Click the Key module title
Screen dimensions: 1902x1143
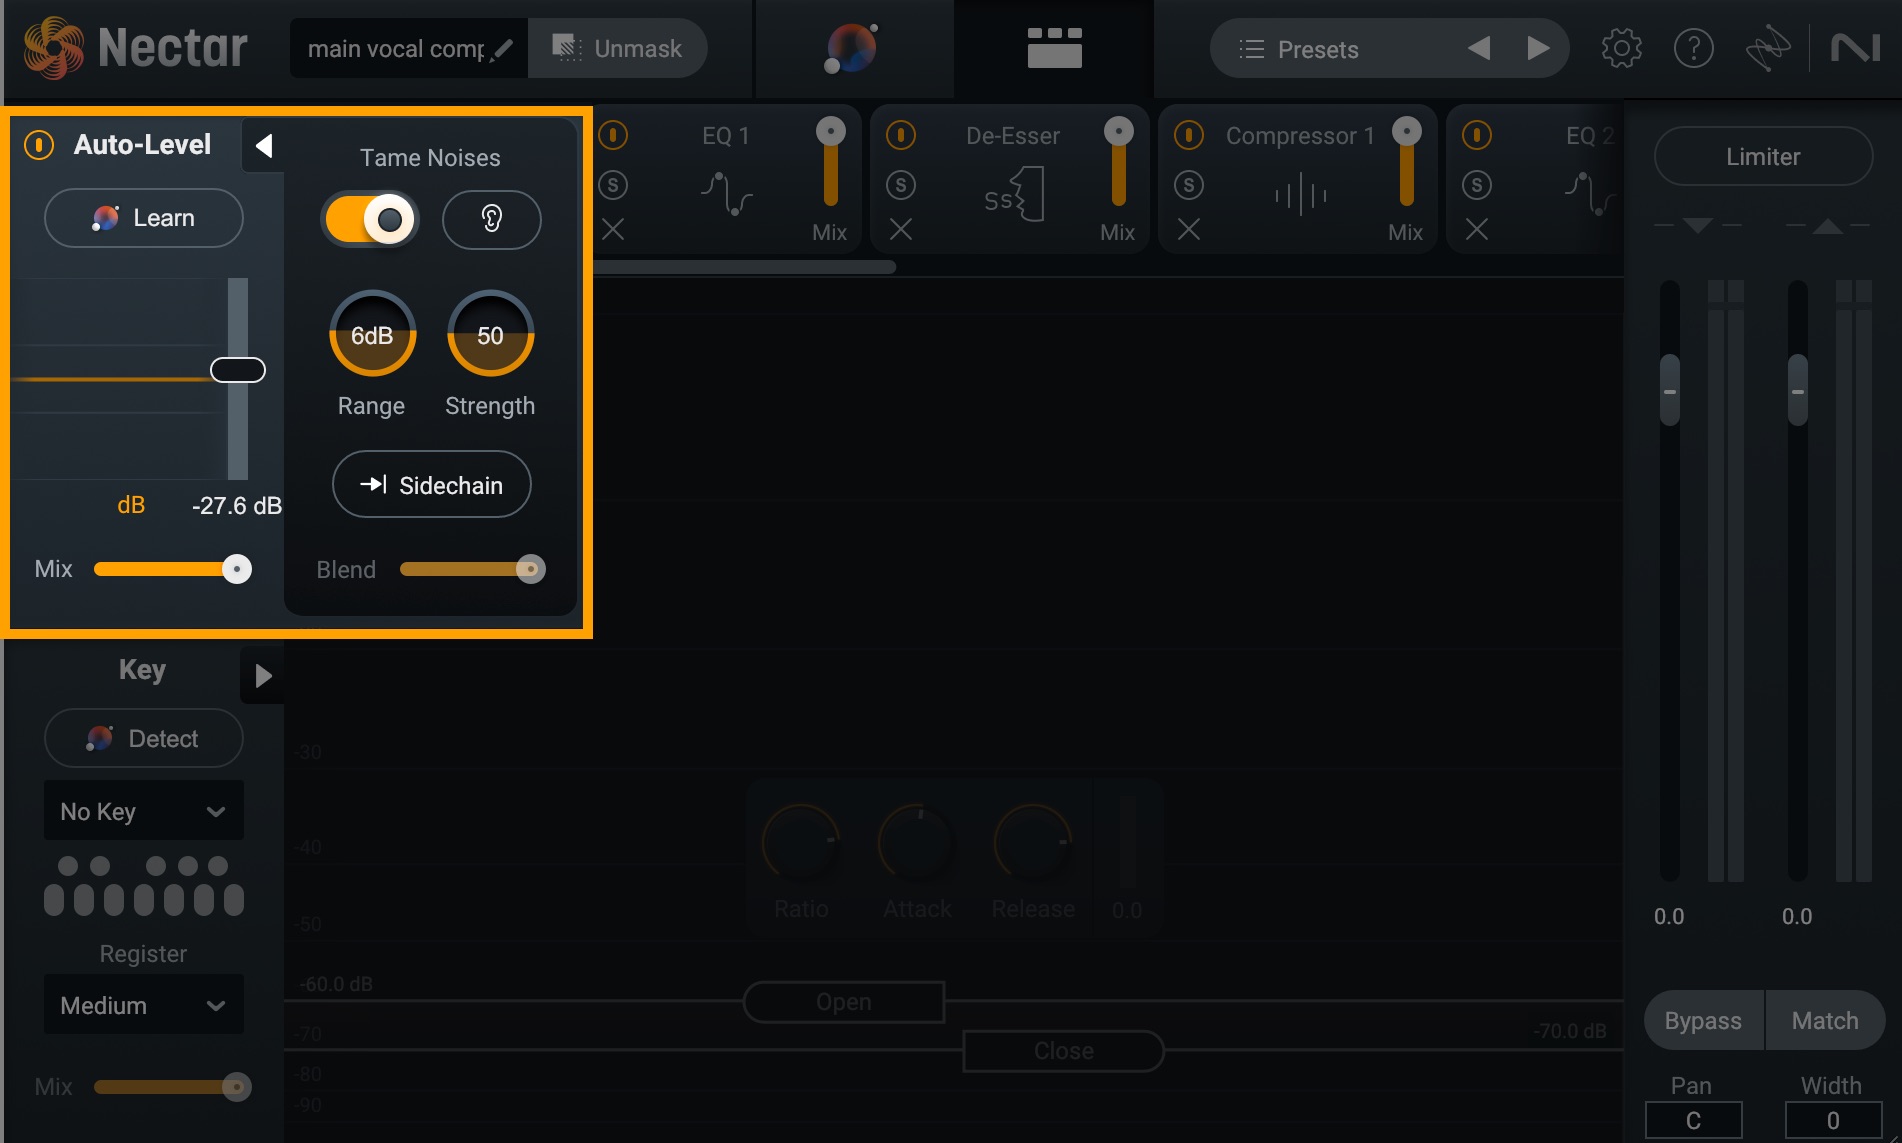(x=142, y=669)
